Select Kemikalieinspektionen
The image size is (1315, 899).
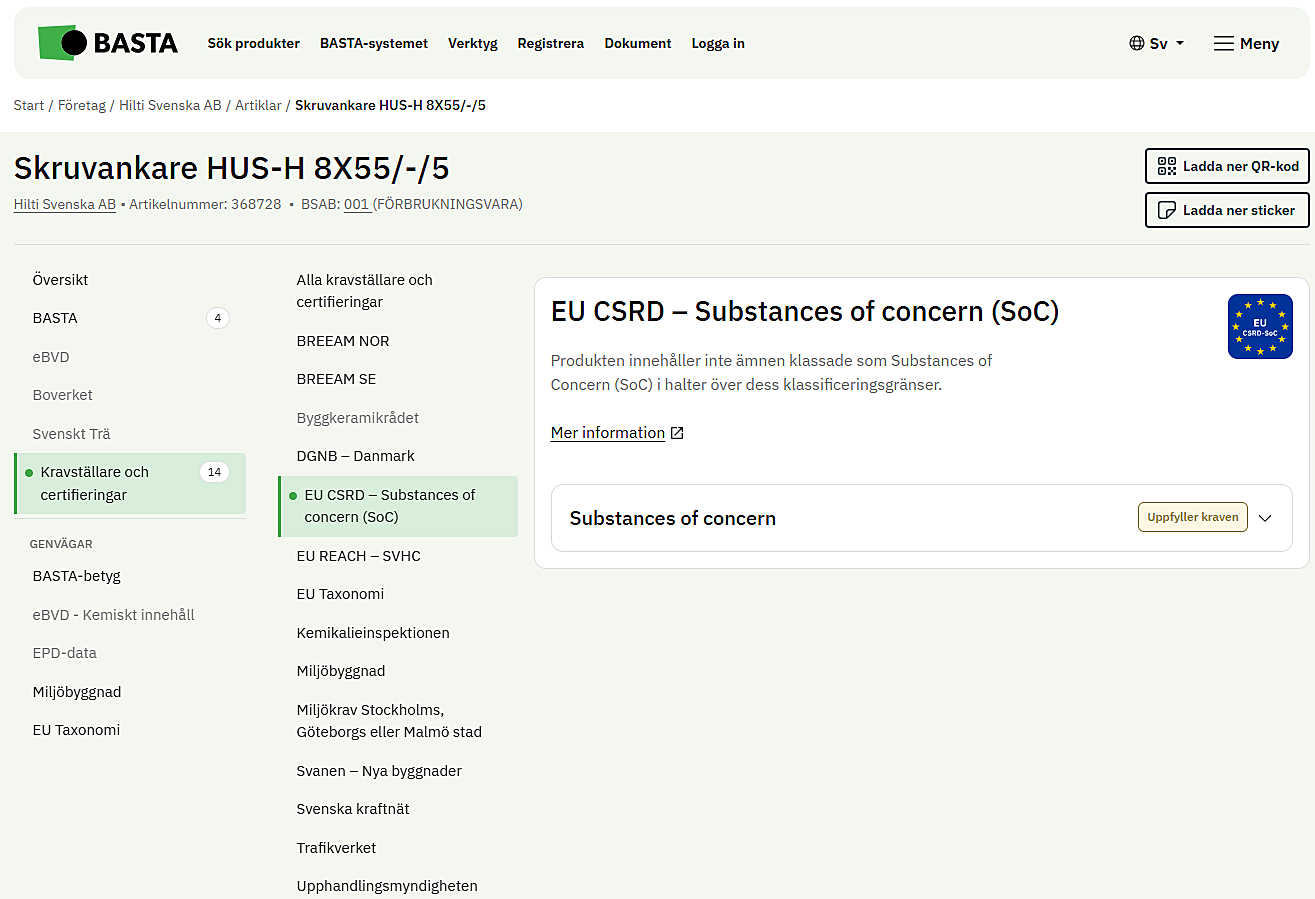pyautogui.click(x=398, y=633)
